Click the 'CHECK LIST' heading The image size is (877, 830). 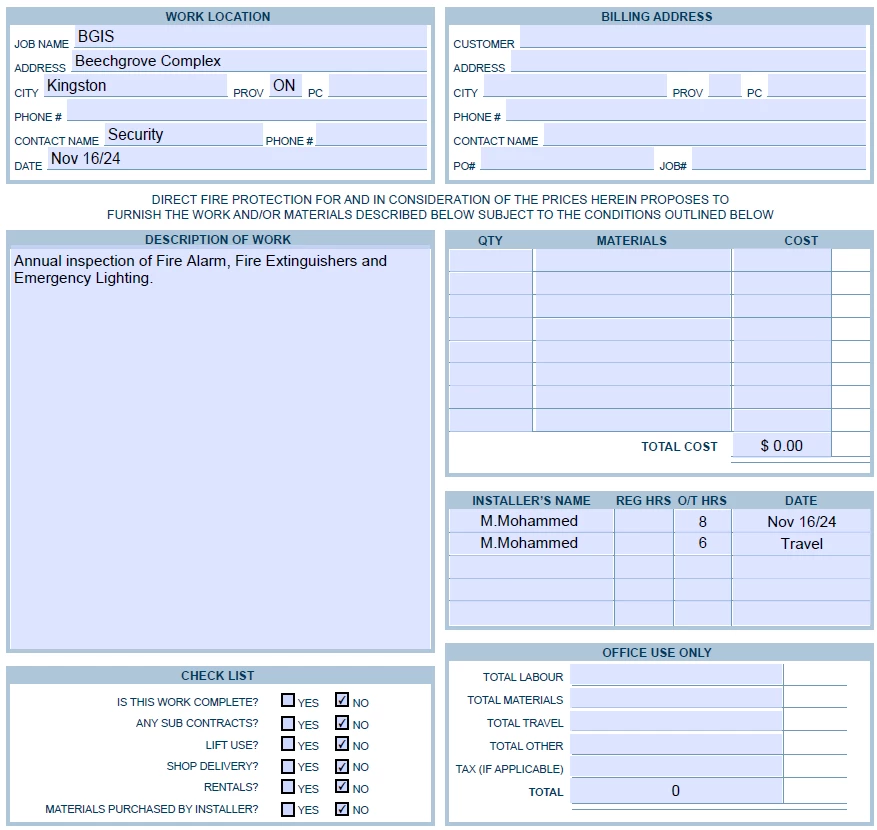coord(218,676)
